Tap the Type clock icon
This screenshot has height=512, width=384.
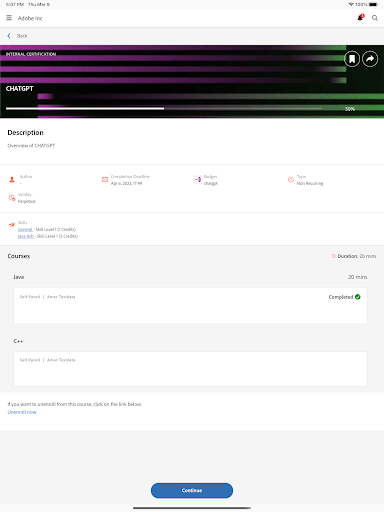tap(291, 180)
